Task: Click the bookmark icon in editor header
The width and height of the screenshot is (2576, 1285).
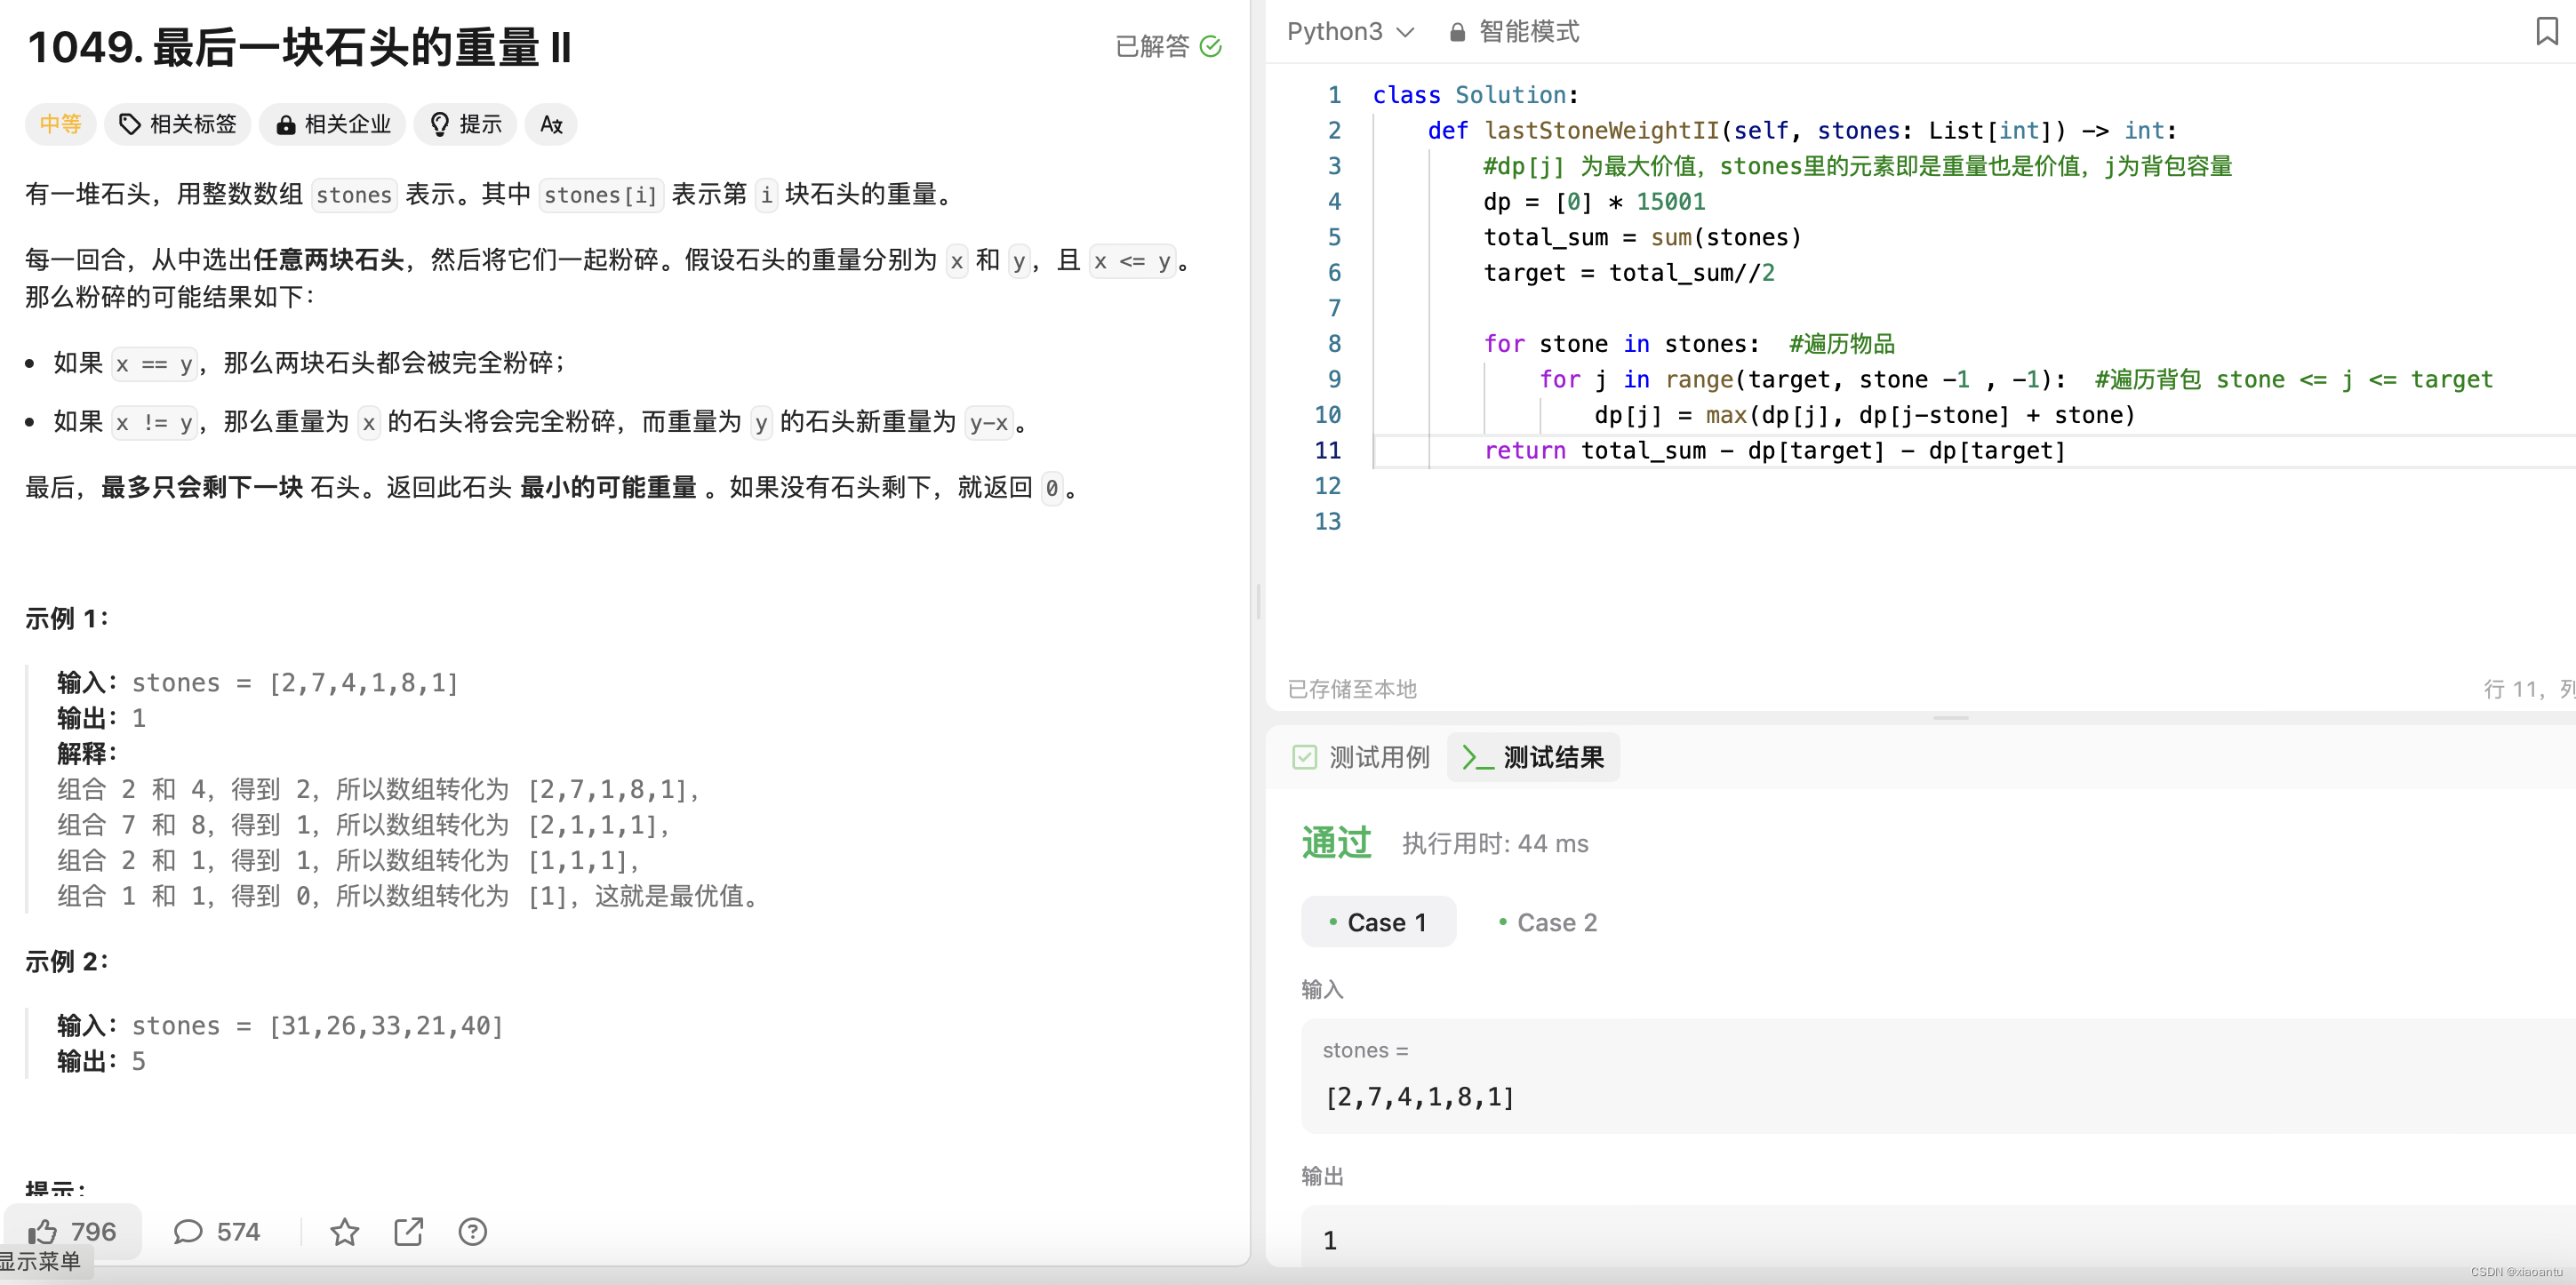Action: pyautogui.click(x=2547, y=31)
